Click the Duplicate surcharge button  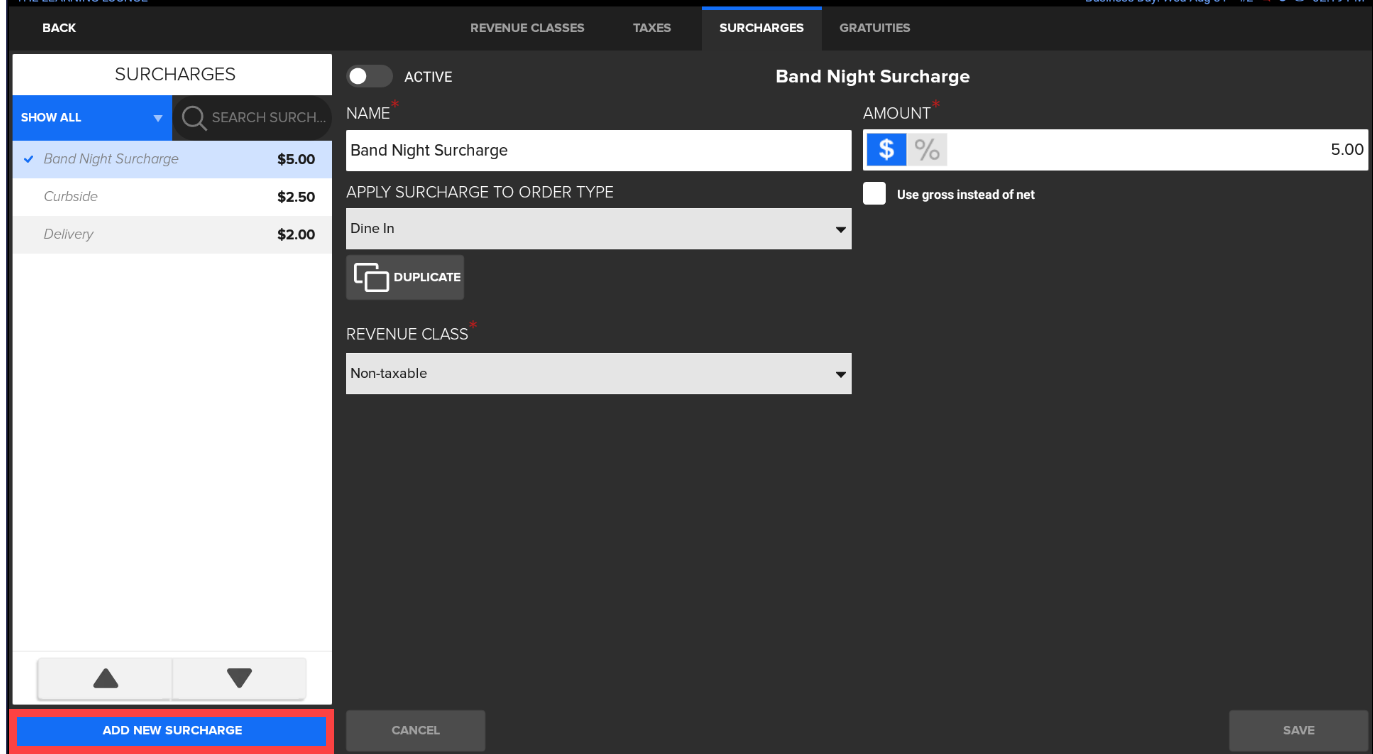point(405,277)
